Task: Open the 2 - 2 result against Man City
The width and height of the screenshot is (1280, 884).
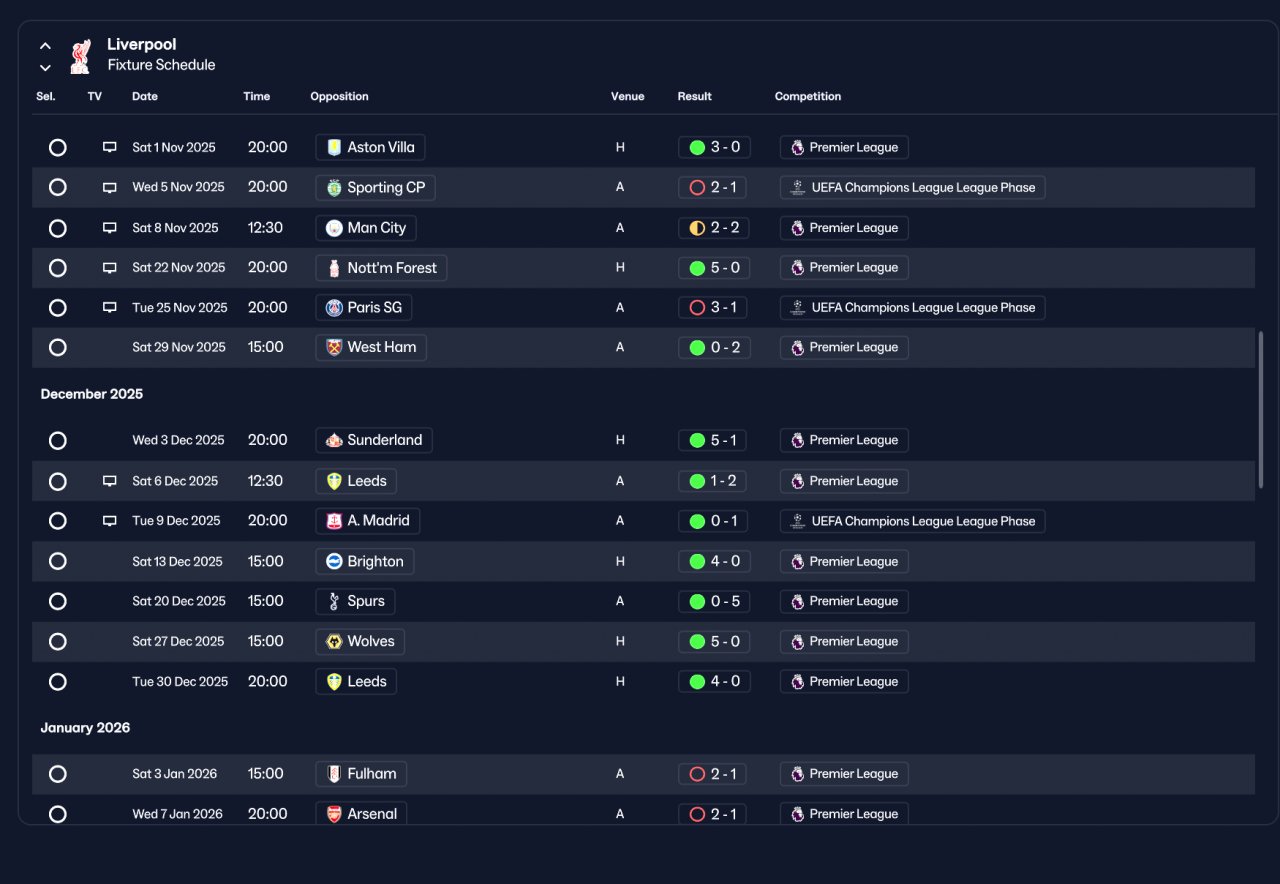Action: click(x=714, y=228)
